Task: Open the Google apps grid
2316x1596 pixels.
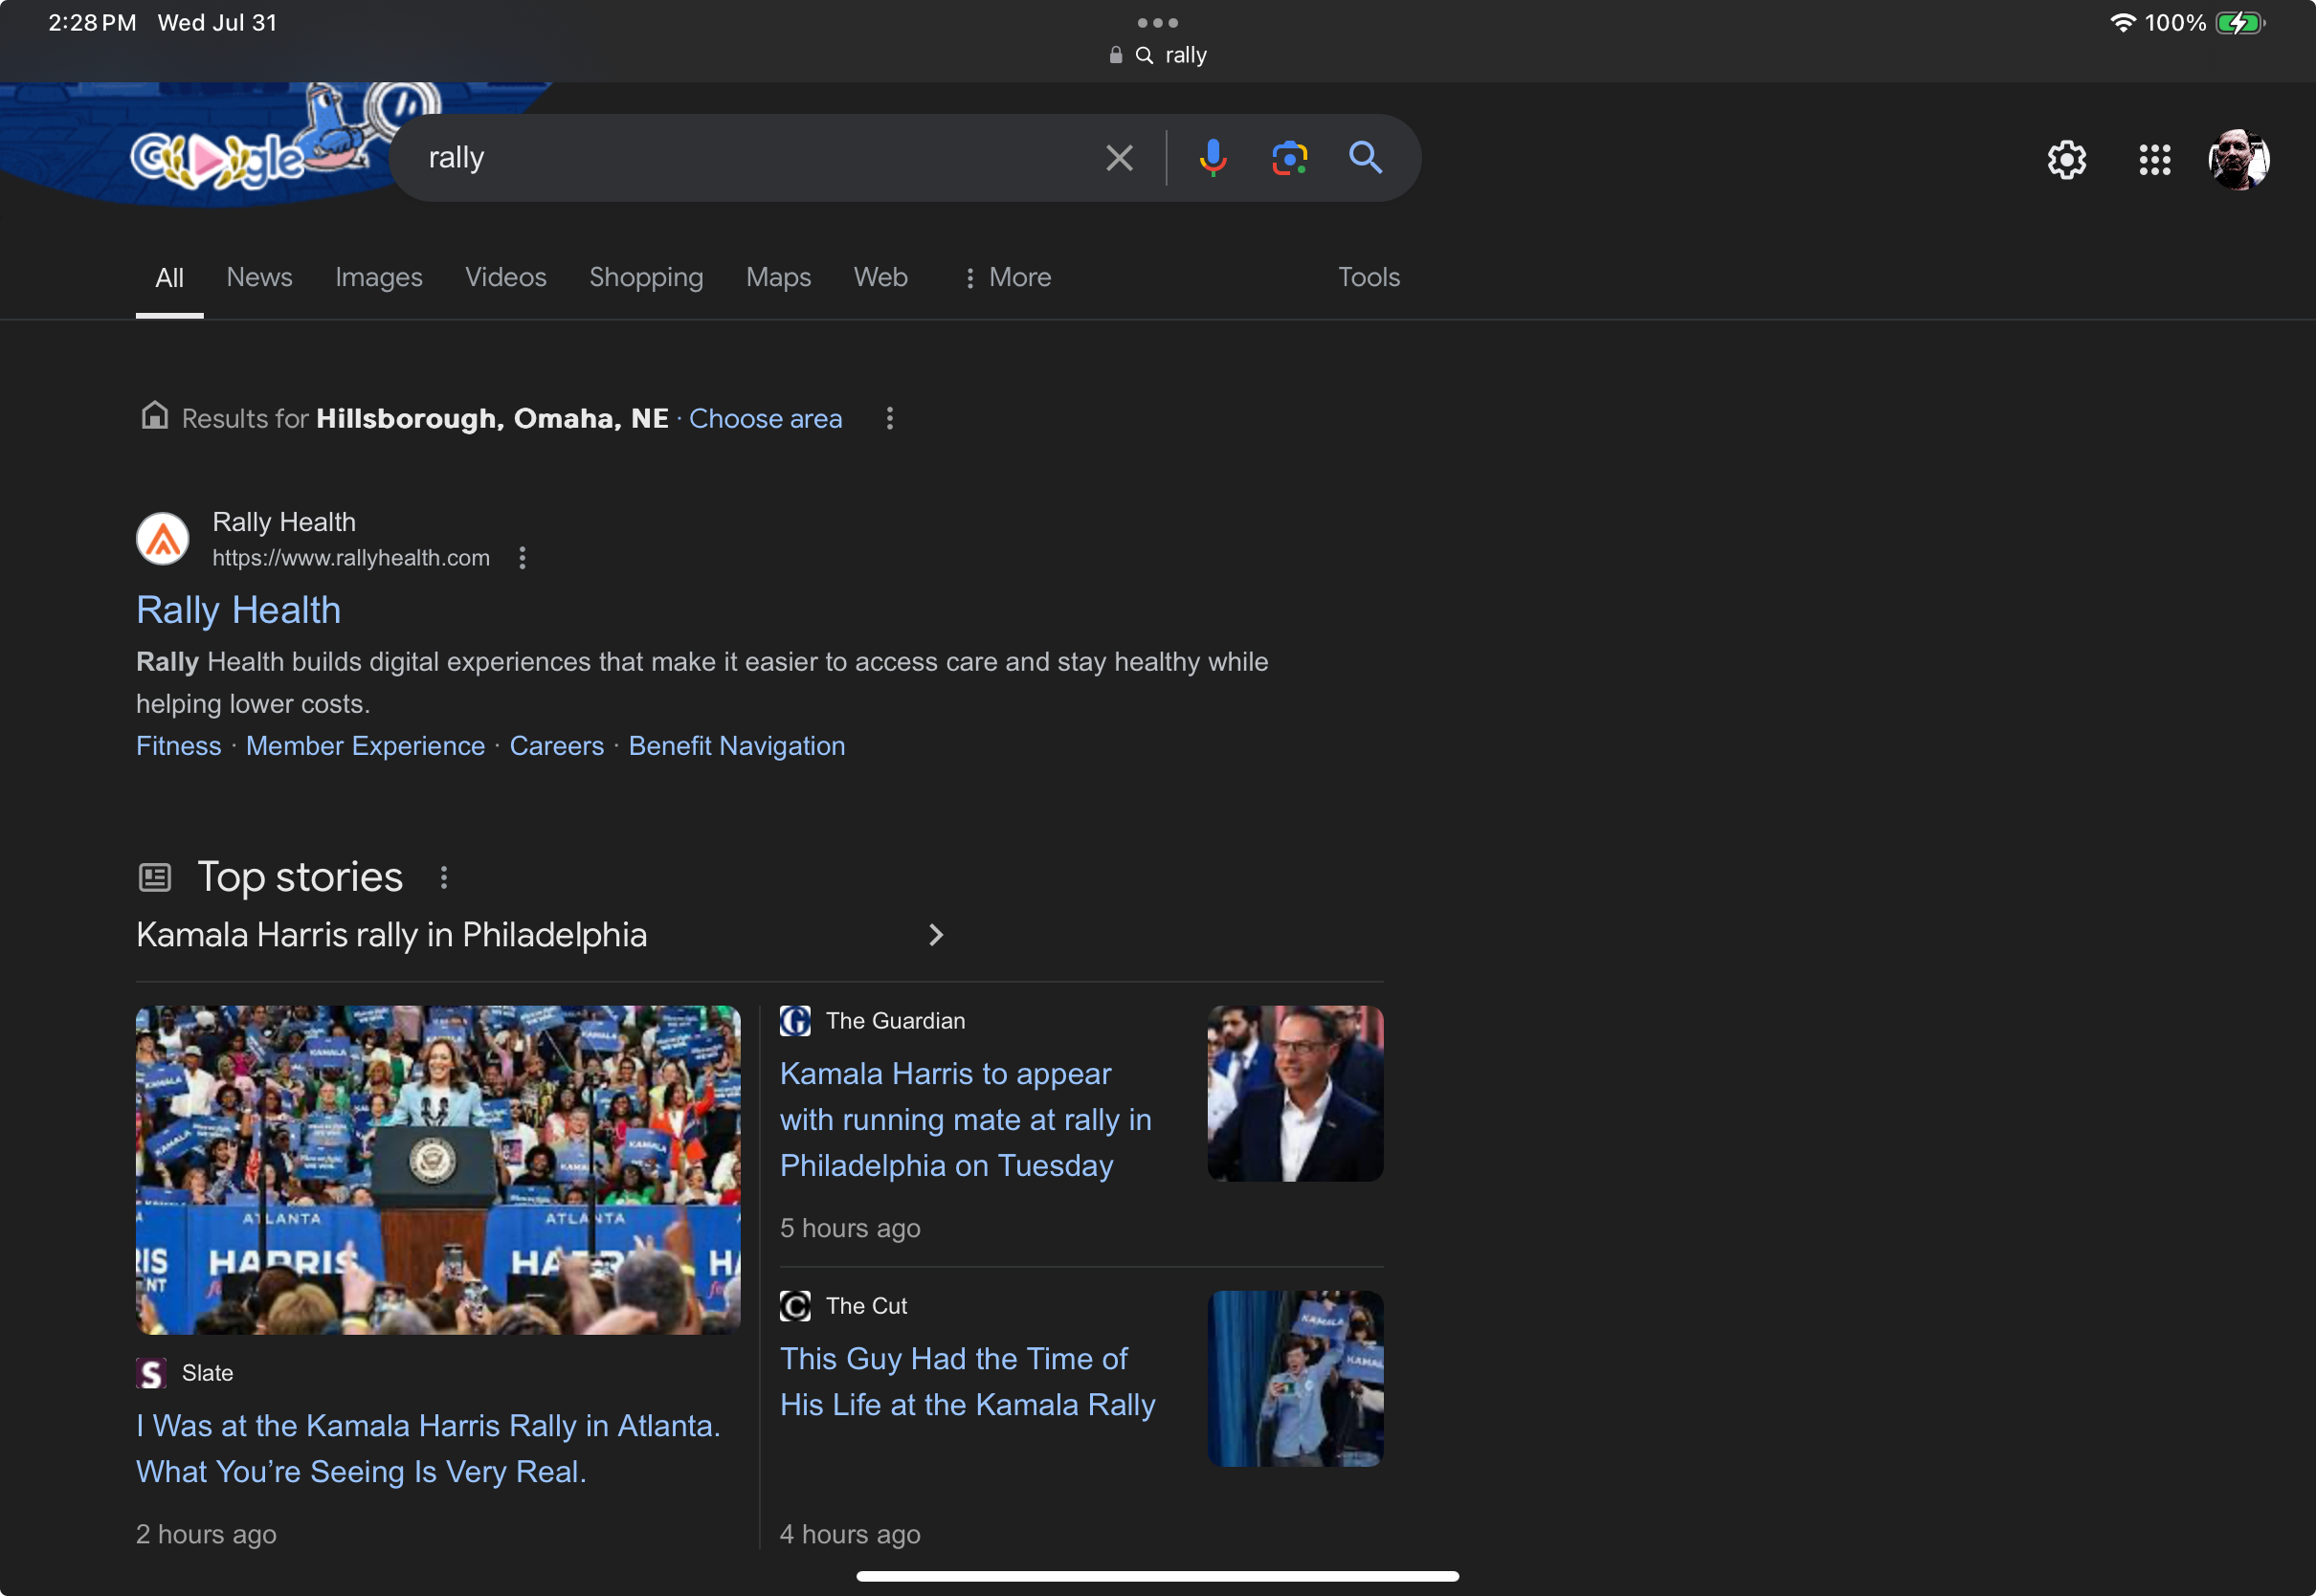Action: pyautogui.click(x=2154, y=159)
